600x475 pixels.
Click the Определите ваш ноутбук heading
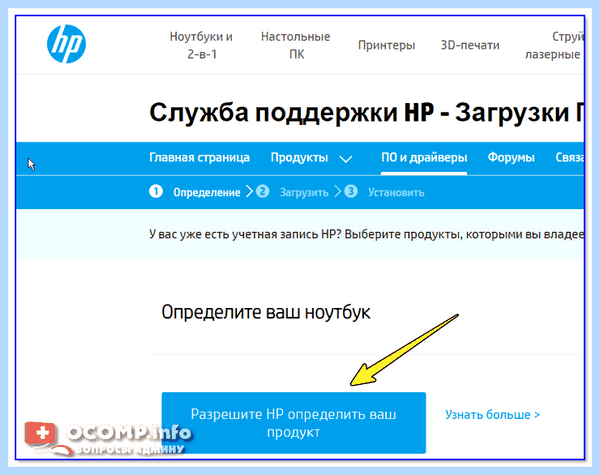point(266,312)
